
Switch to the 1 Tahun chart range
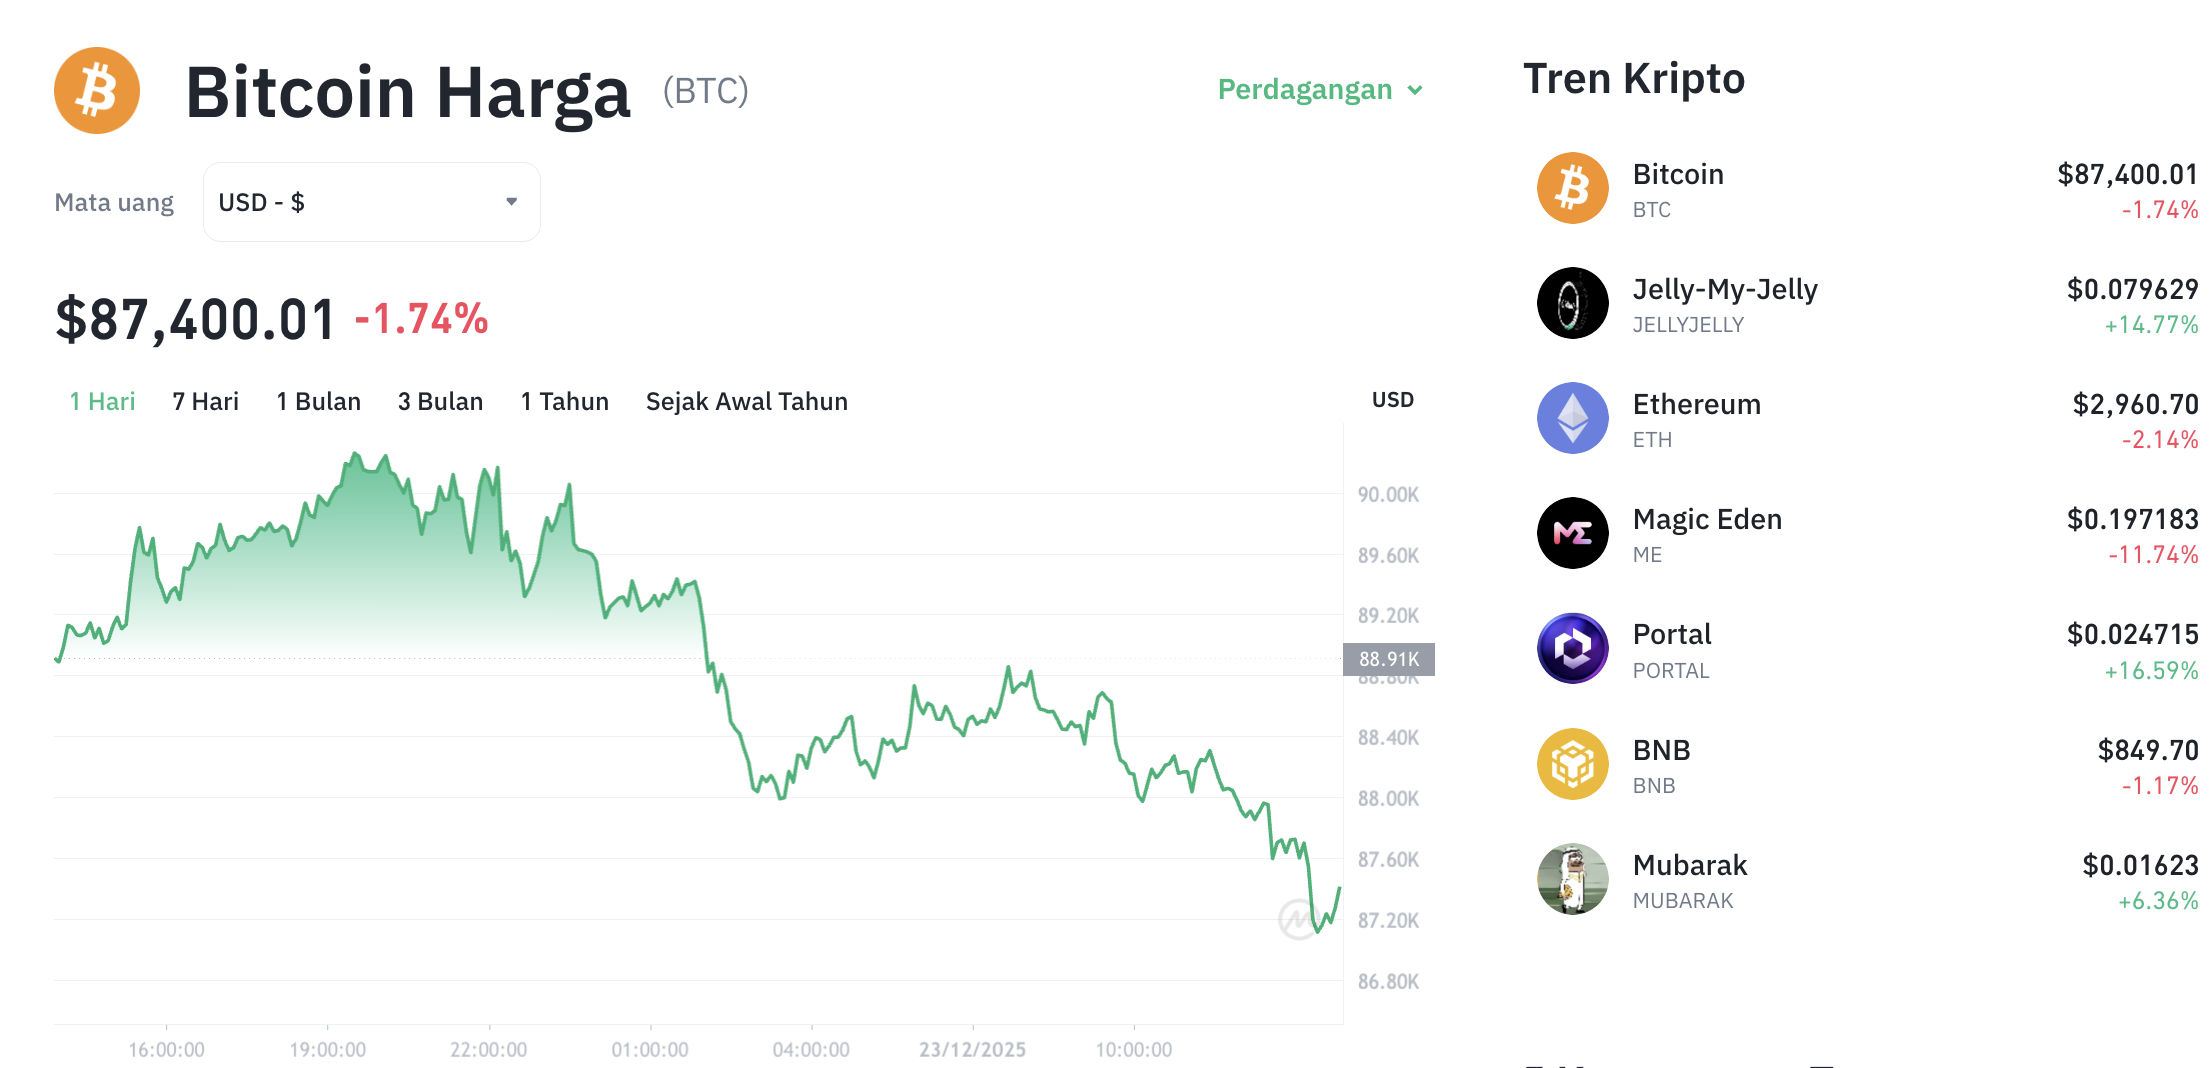(563, 401)
